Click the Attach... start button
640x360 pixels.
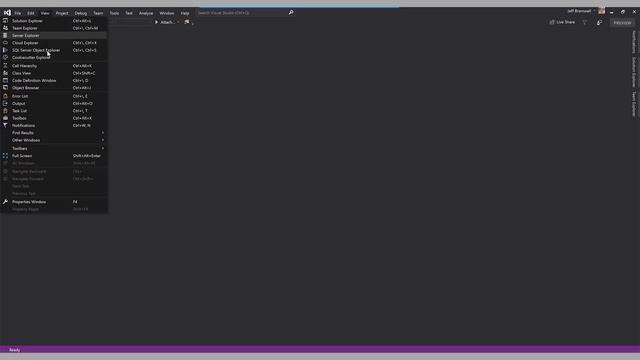pos(164,22)
